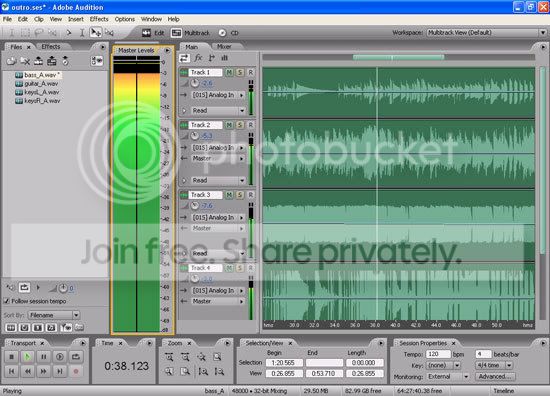The width and height of the screenshot is (550, 396).
Task: Toggle Follow session tempo checkbox
Action: 6,301
